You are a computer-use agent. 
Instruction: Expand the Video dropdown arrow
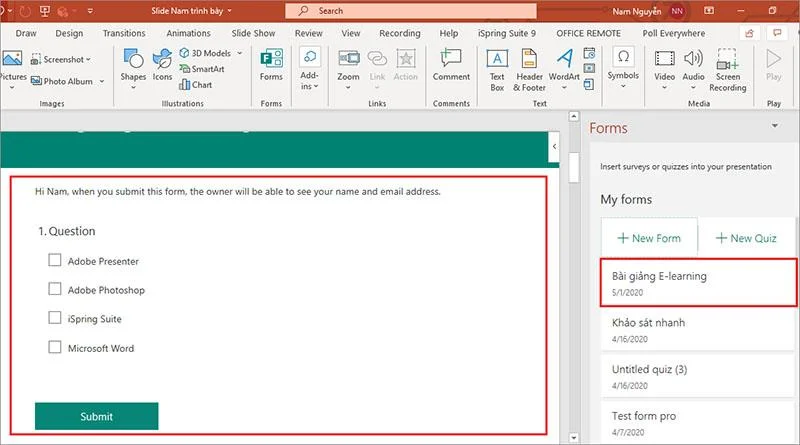[664, 88]
